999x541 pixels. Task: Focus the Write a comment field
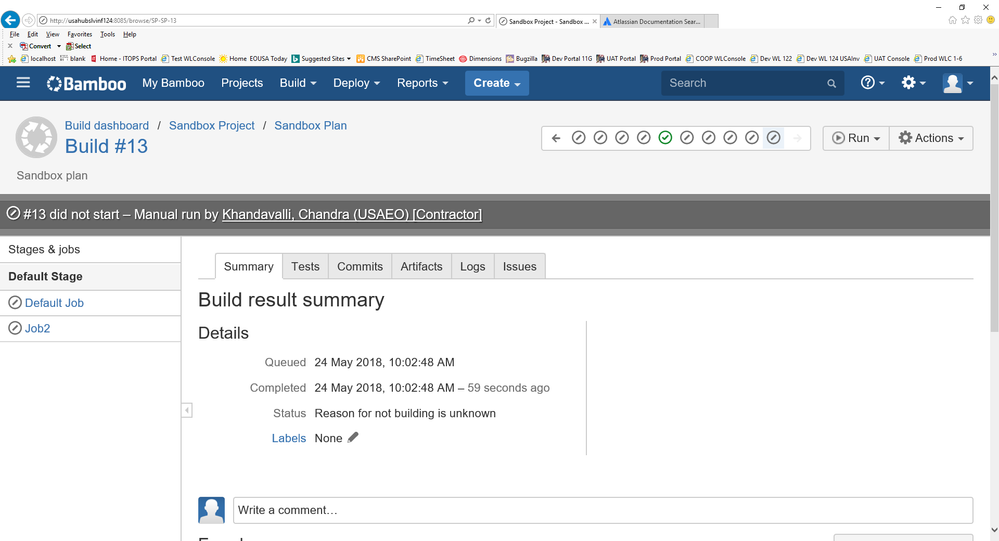603,510
